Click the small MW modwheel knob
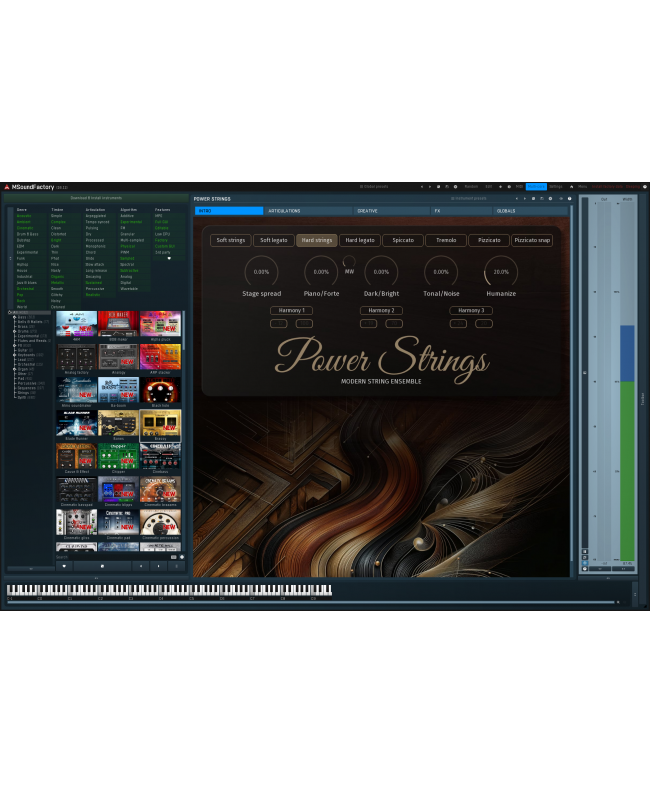Screen dimensions: 650x794 pos(349,262)
